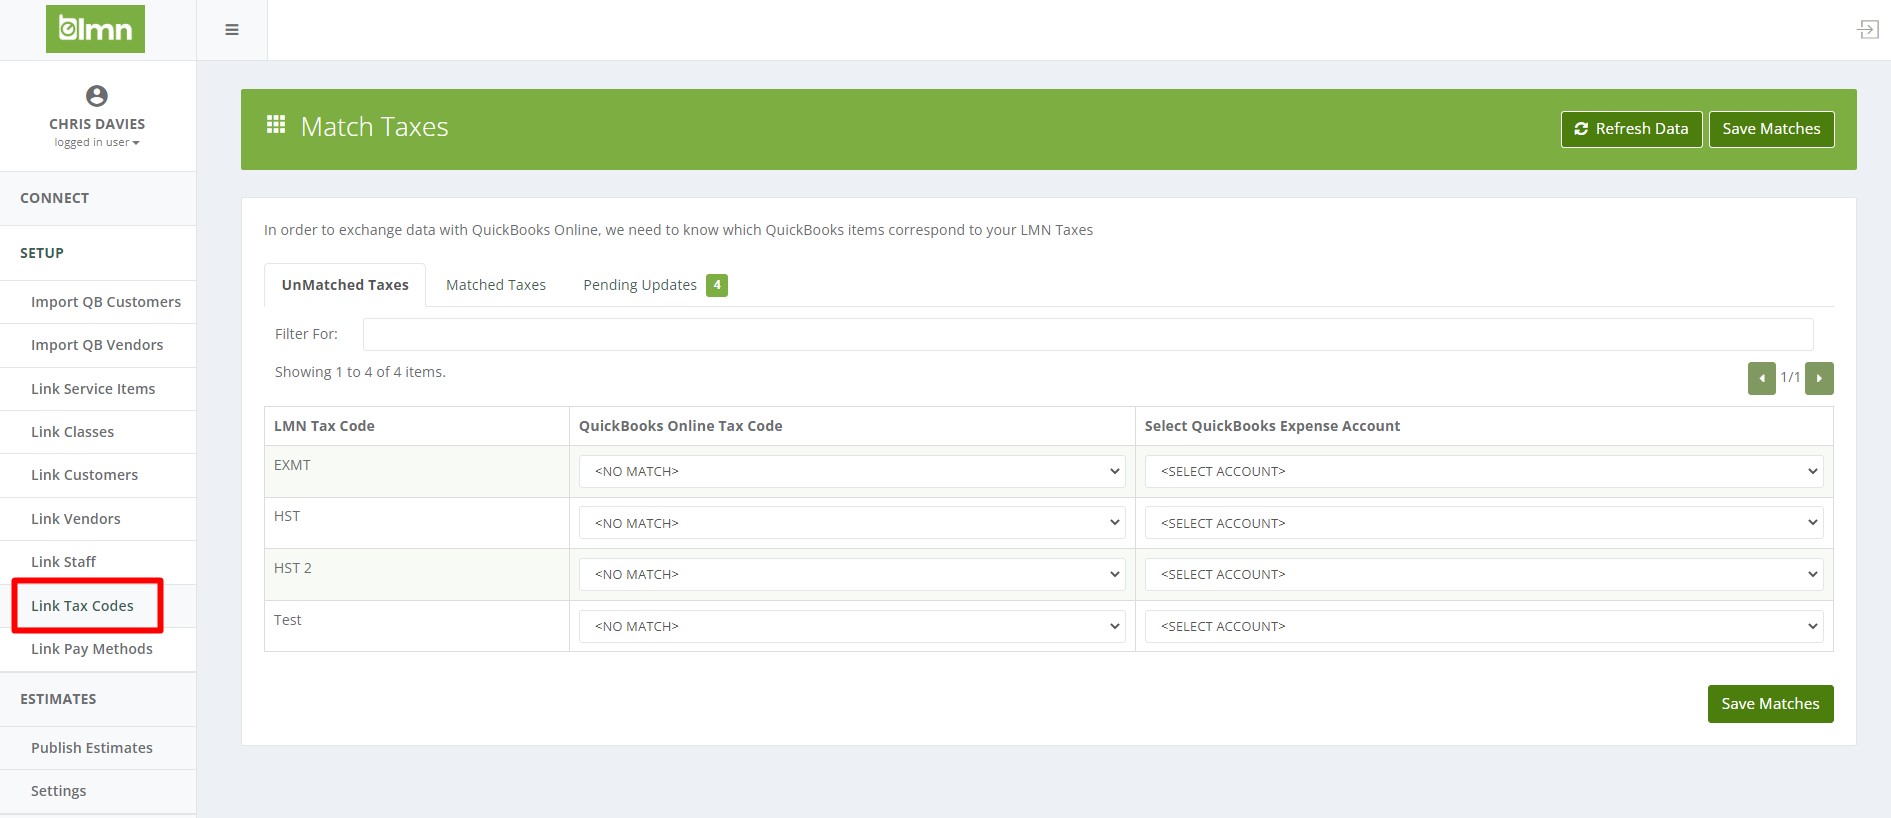Open Link Classes

pyautogui.click(x=98, y=432)
